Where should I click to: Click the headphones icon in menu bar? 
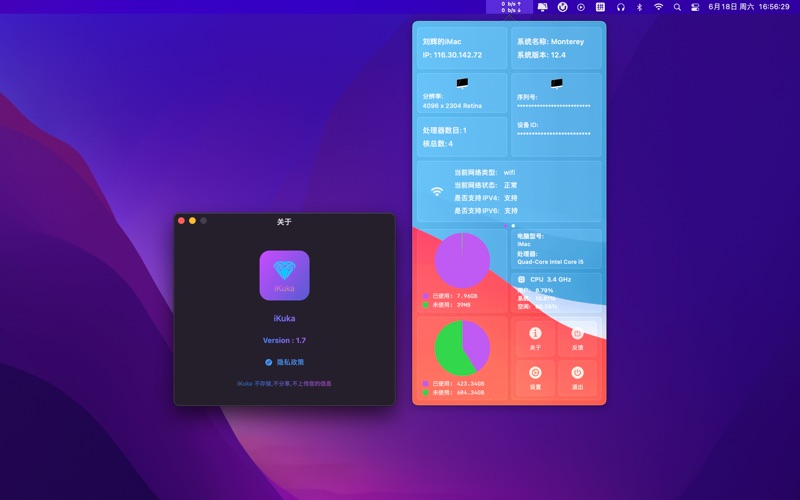coord(620,7)
